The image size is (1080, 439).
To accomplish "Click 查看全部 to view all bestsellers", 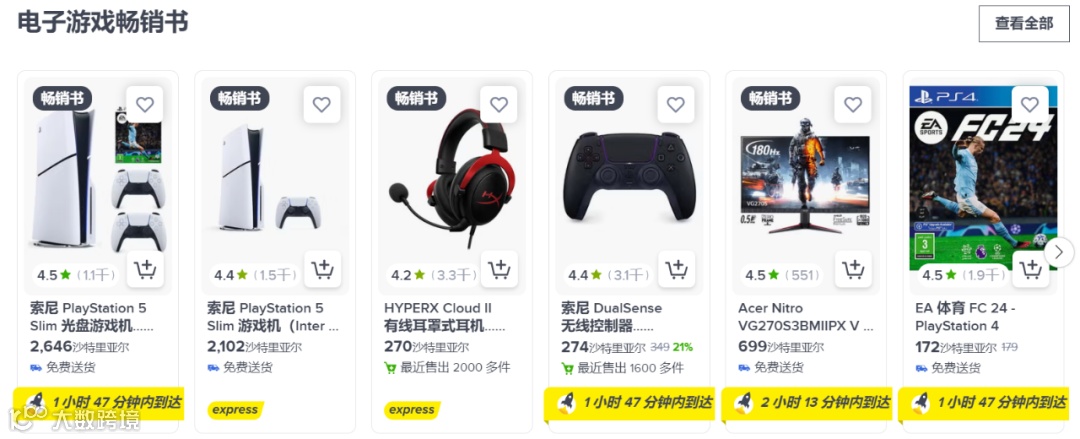I will coord(1024,23).
